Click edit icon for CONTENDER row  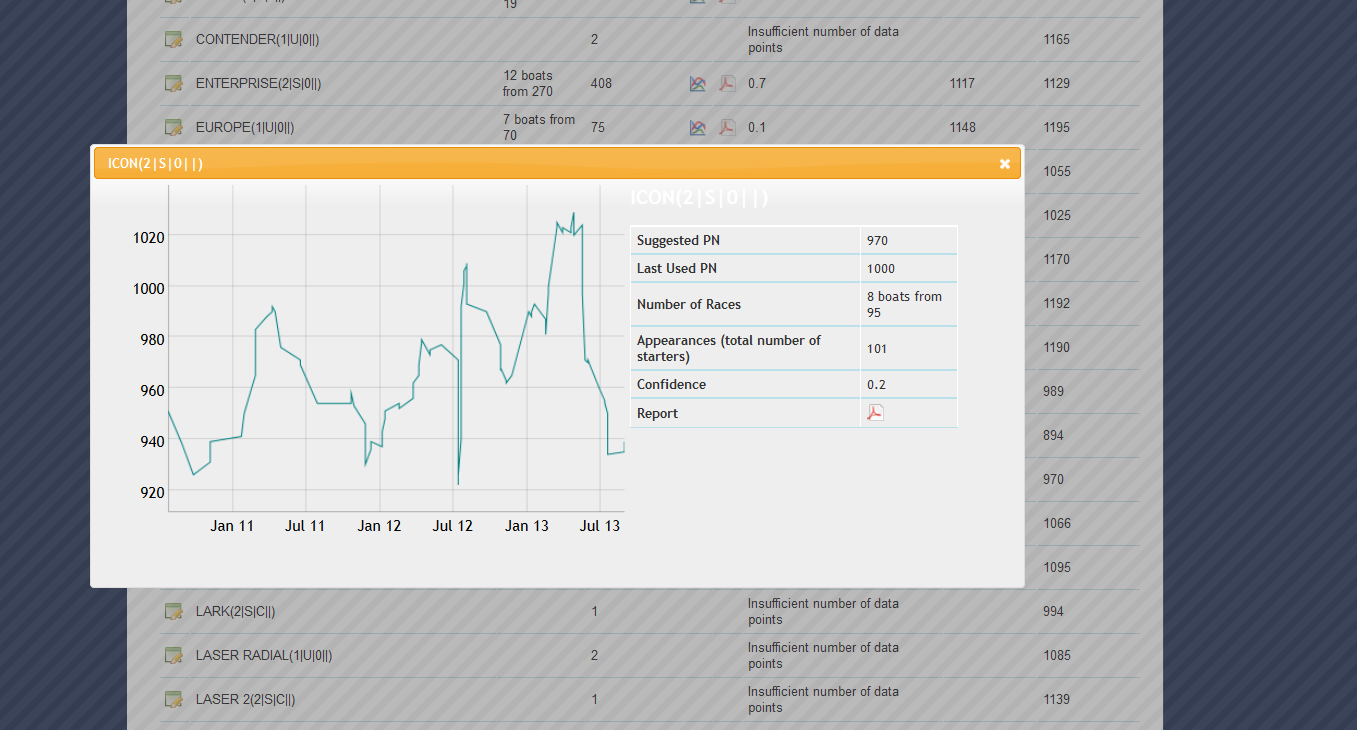(x=174, y=39)
